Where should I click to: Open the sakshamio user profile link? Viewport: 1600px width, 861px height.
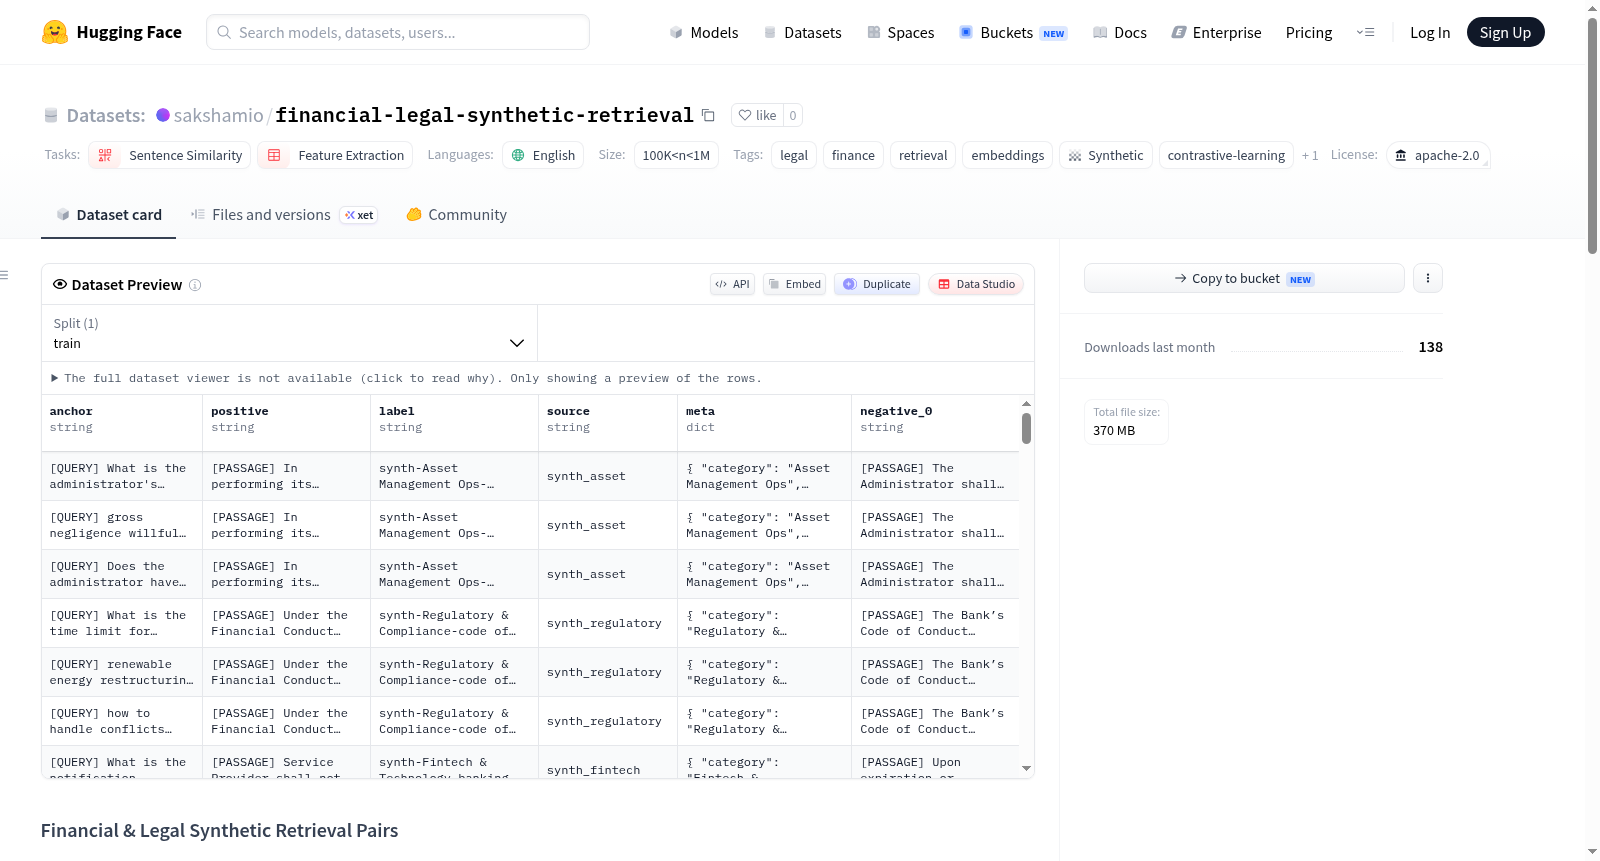[x=218, y=115]
